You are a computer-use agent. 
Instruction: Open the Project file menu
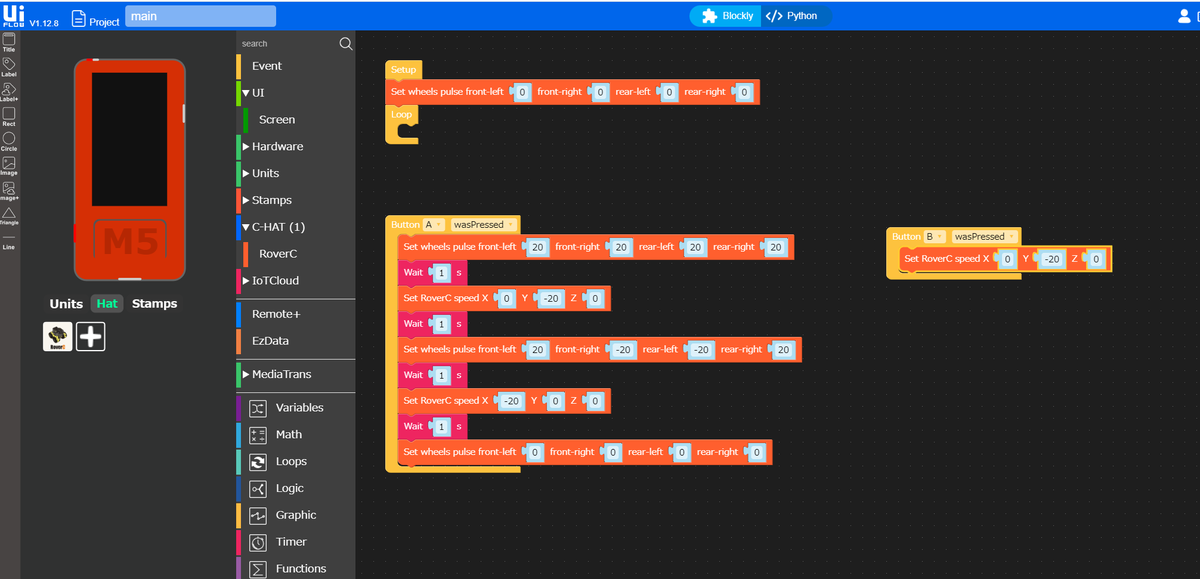(x=95, y=18)
